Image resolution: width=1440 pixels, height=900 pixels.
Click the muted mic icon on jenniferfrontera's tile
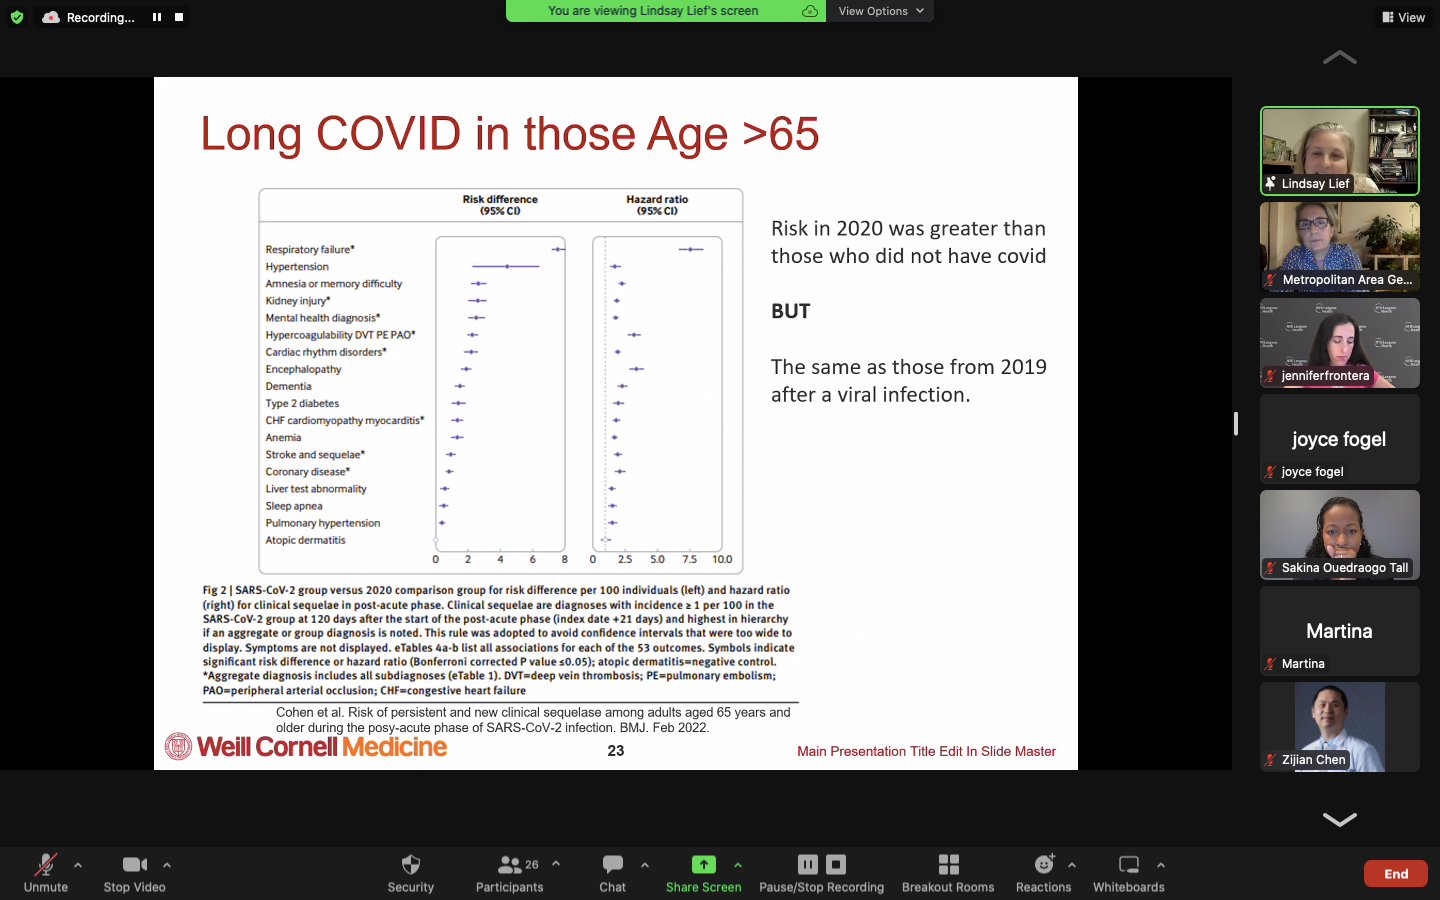1270,376
